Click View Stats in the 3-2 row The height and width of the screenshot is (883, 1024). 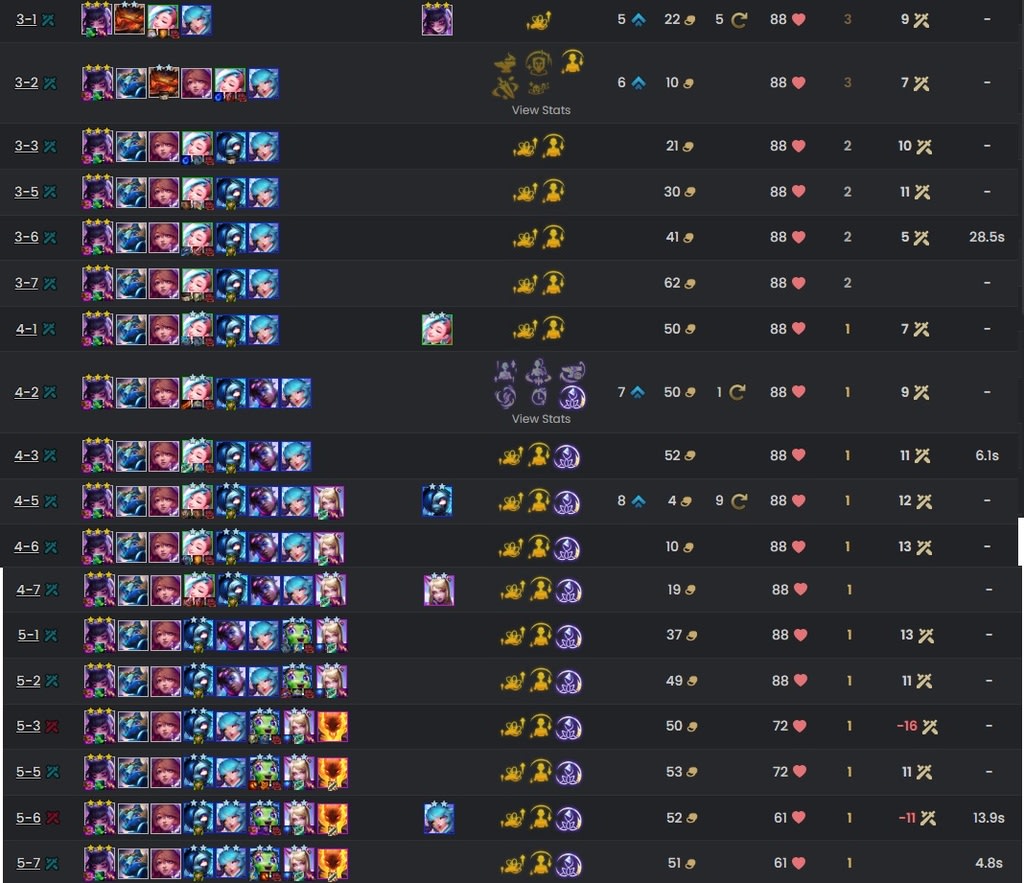(x=541, y=110)
